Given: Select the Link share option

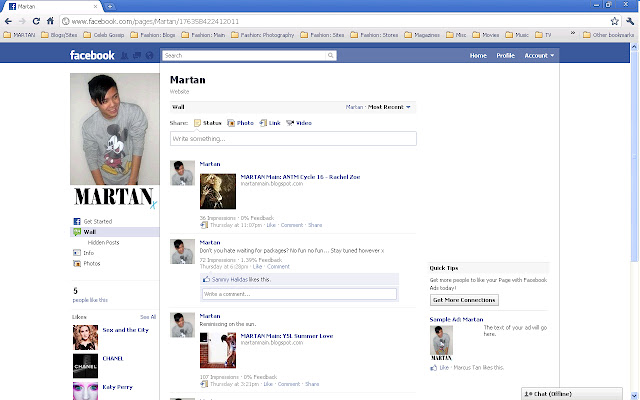Looking at the screenshot, I should (270, 123).
